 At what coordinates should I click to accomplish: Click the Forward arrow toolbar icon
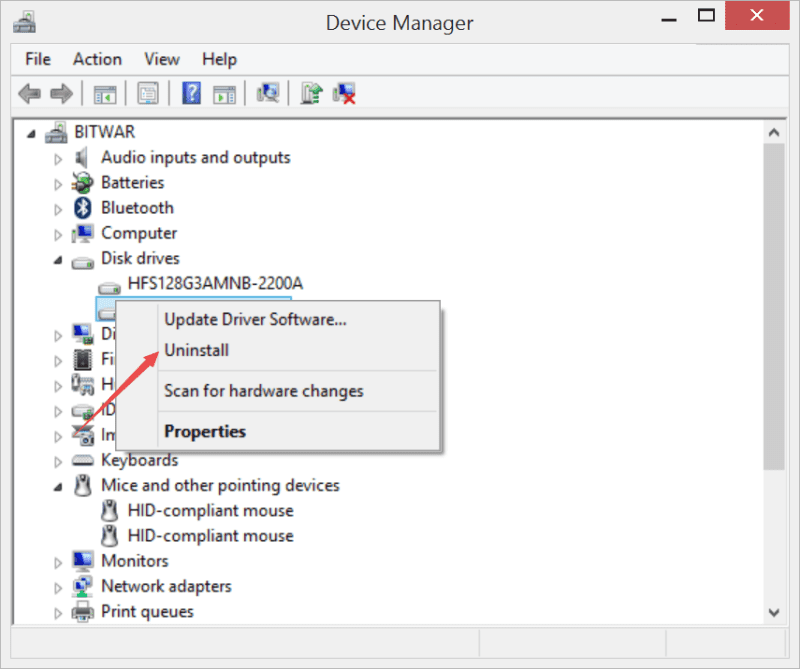click(x=62, y=94)
